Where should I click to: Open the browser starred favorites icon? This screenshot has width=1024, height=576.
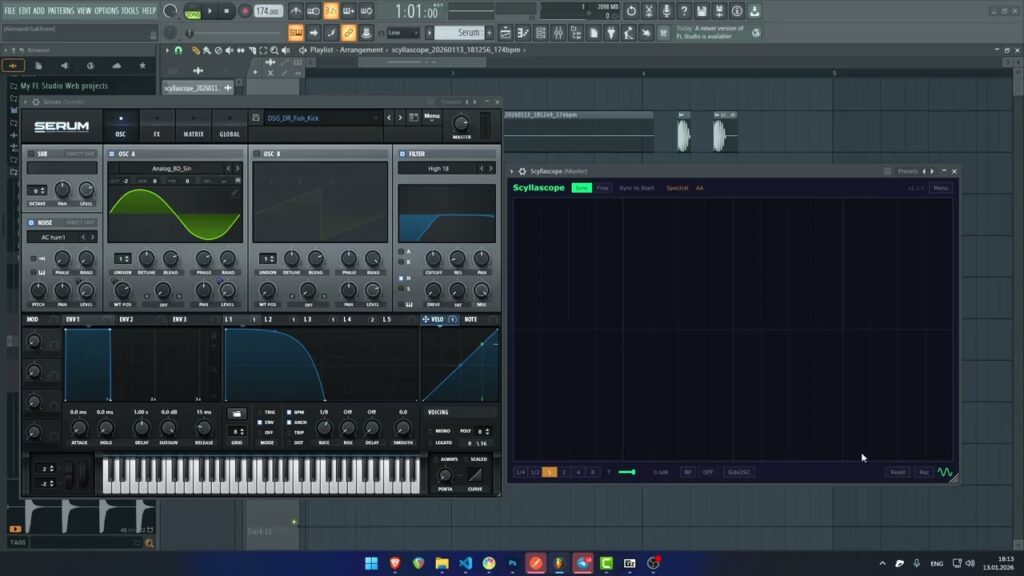point(142,65)
